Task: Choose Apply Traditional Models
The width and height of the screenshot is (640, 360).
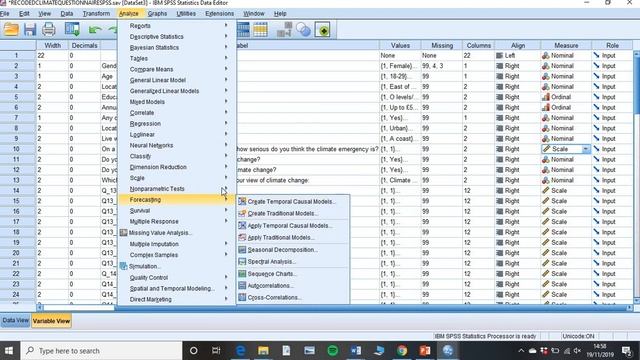Action: (293, 238)
